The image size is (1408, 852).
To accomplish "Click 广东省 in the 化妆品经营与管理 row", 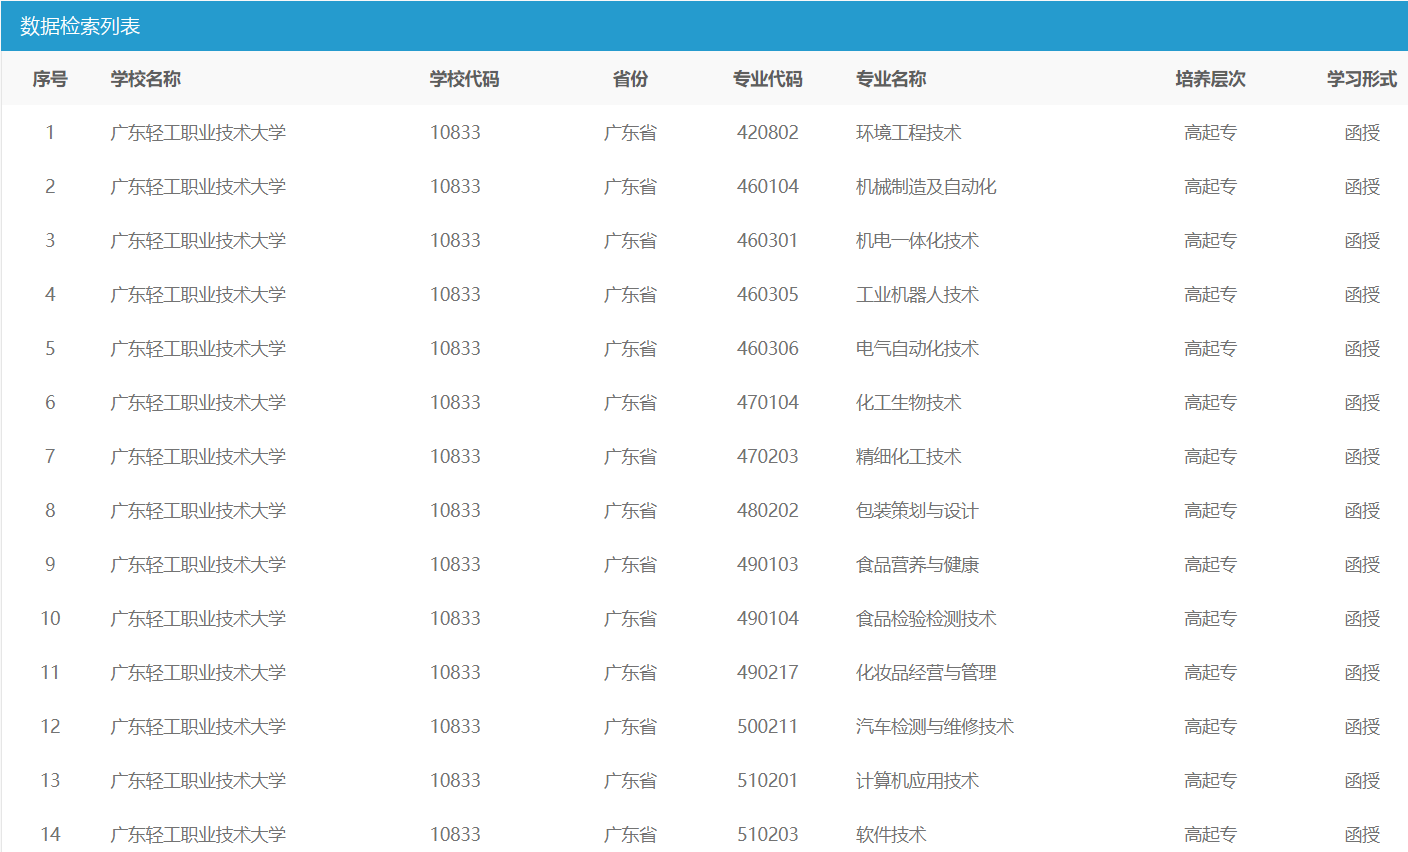I will [630, 673].
